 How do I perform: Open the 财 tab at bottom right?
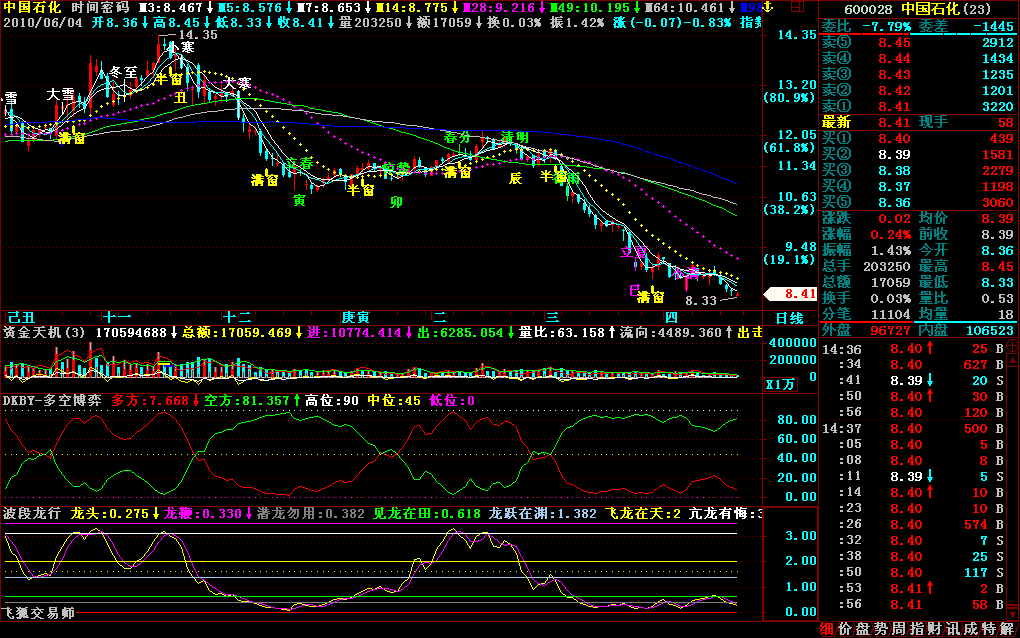[935, 628]
